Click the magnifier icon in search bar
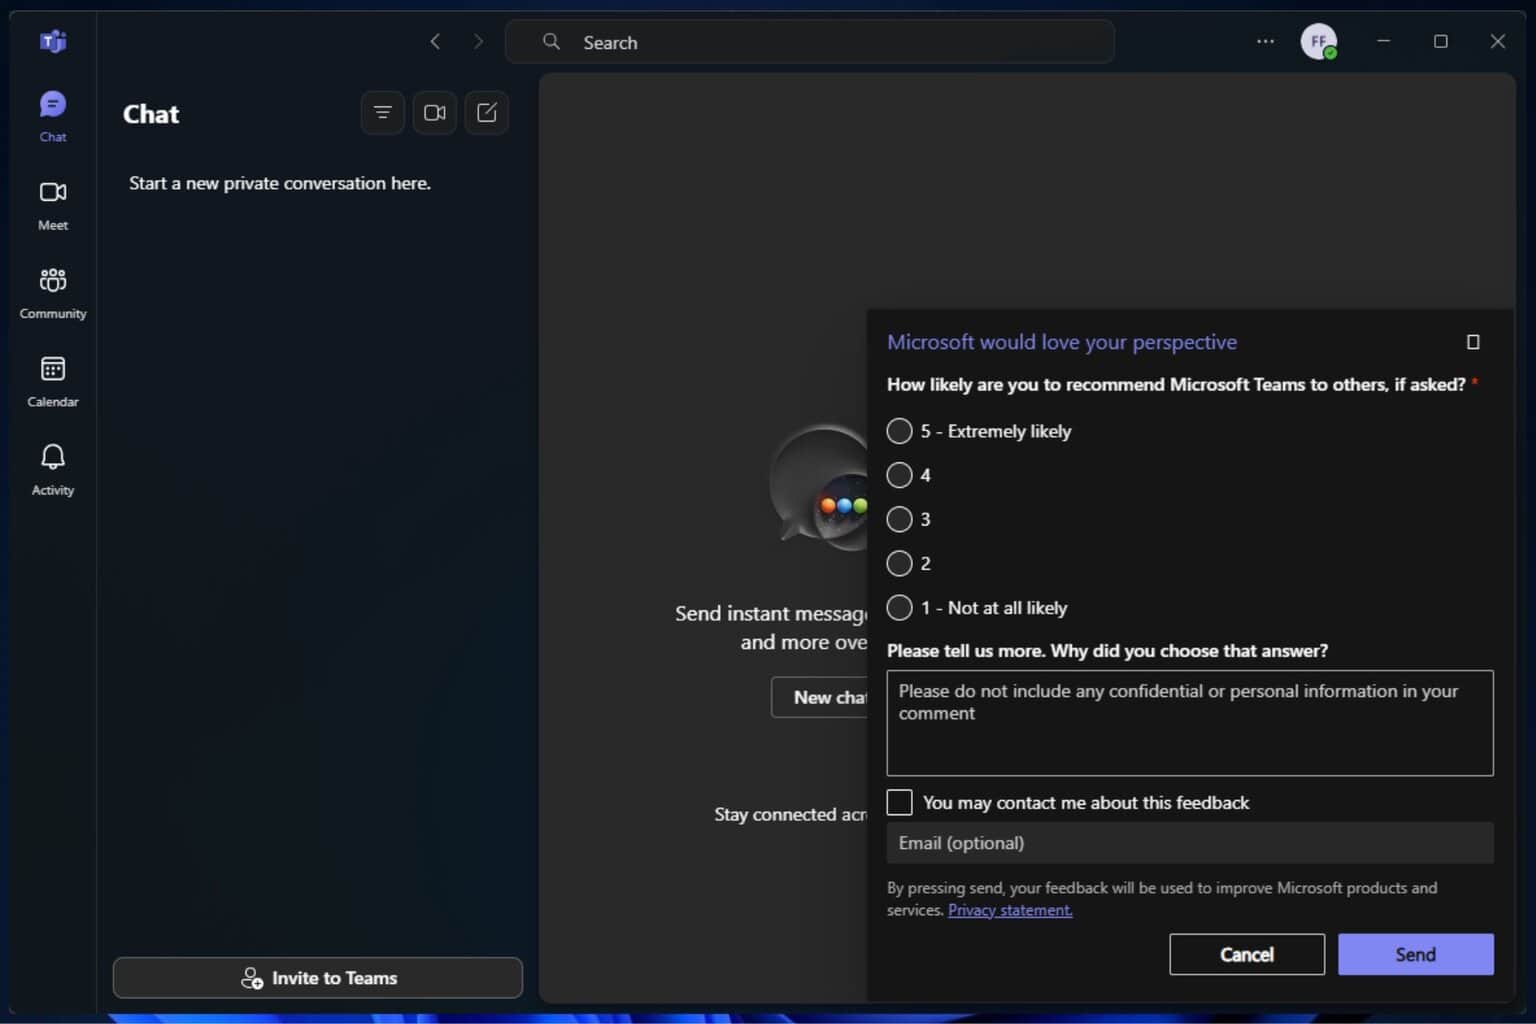This screenshot has height=1024, width=1536. pyautogui.click(x=551, y=41)
